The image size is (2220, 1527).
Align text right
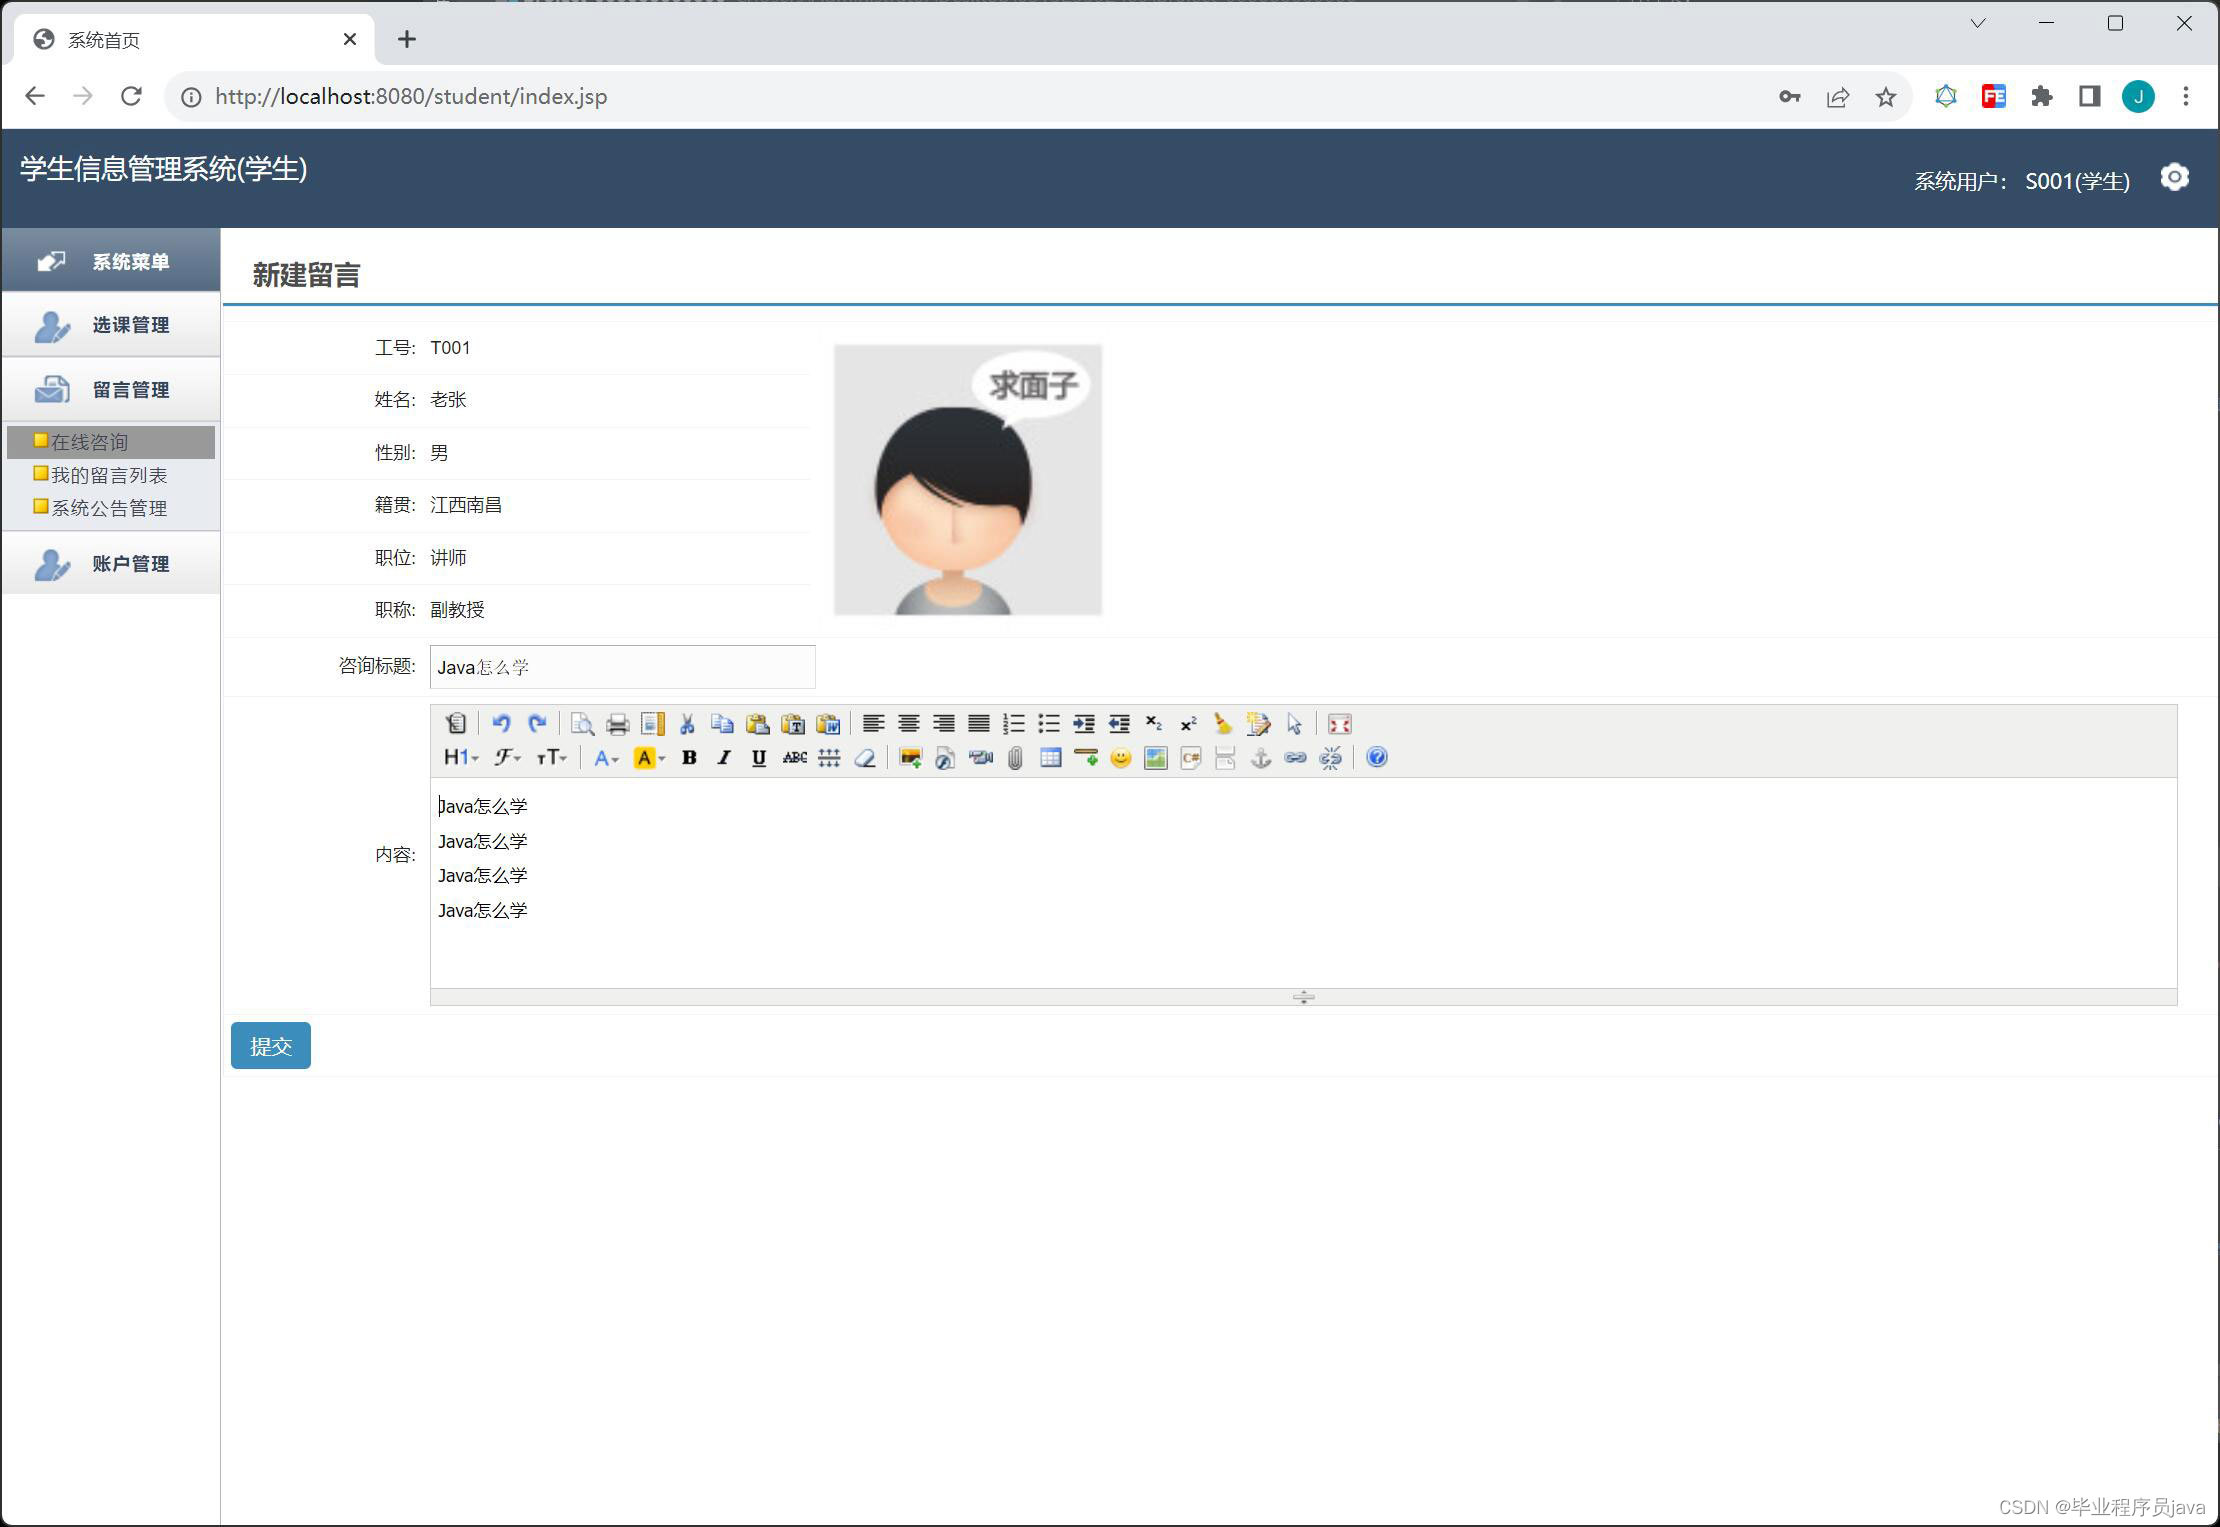pyautogui.click(x=943, y=723)
